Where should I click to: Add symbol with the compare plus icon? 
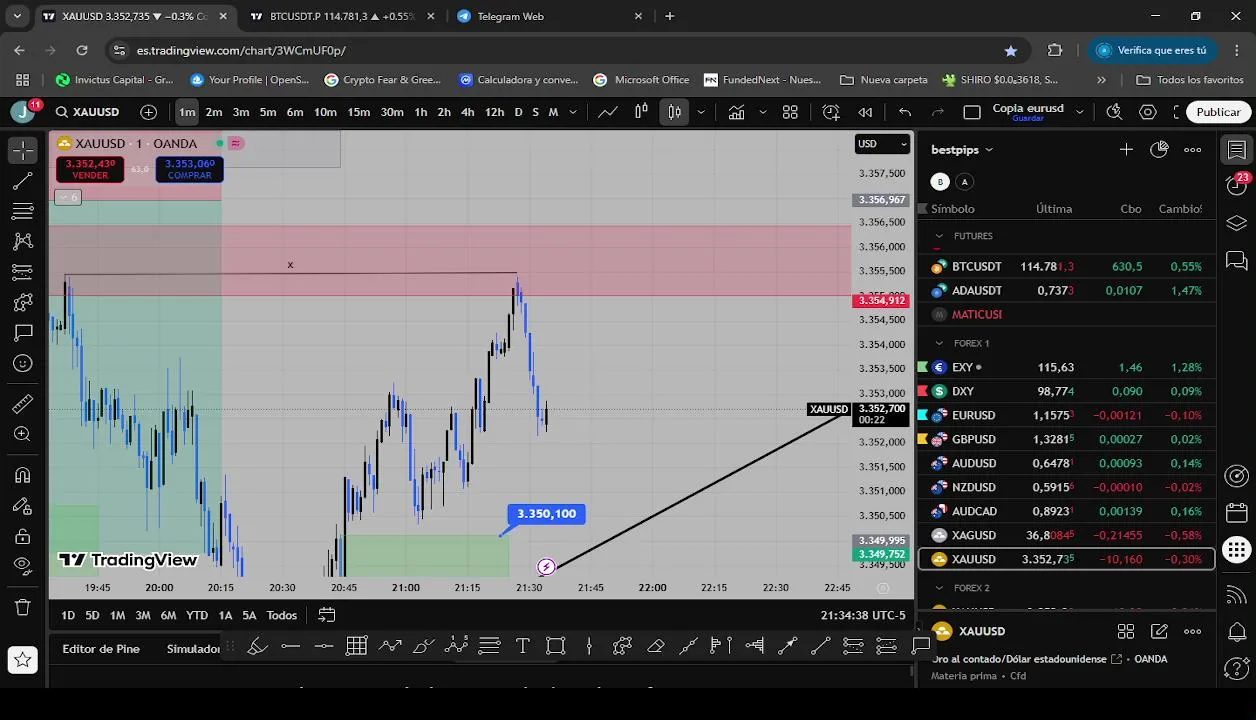pyautogui.click(x=149, y=112)
